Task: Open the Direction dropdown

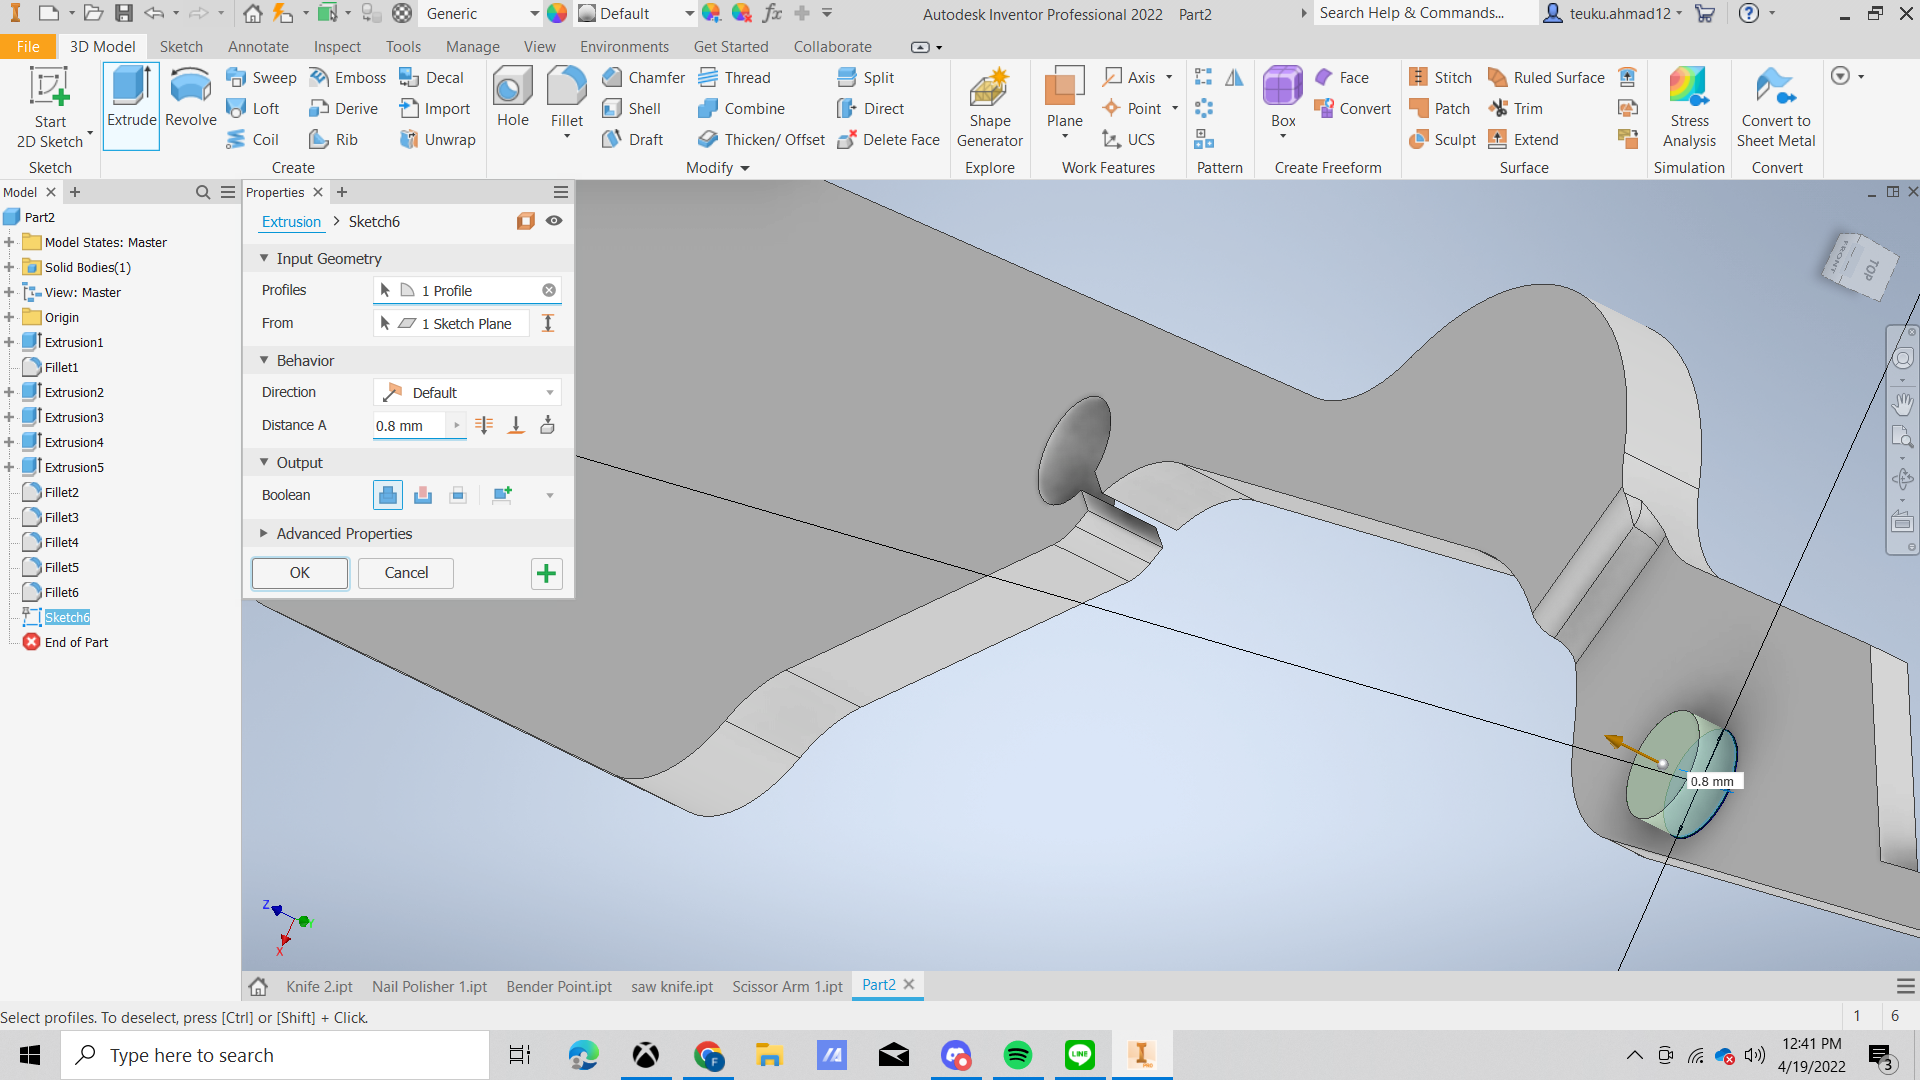Action: click(x=549, y=393)
